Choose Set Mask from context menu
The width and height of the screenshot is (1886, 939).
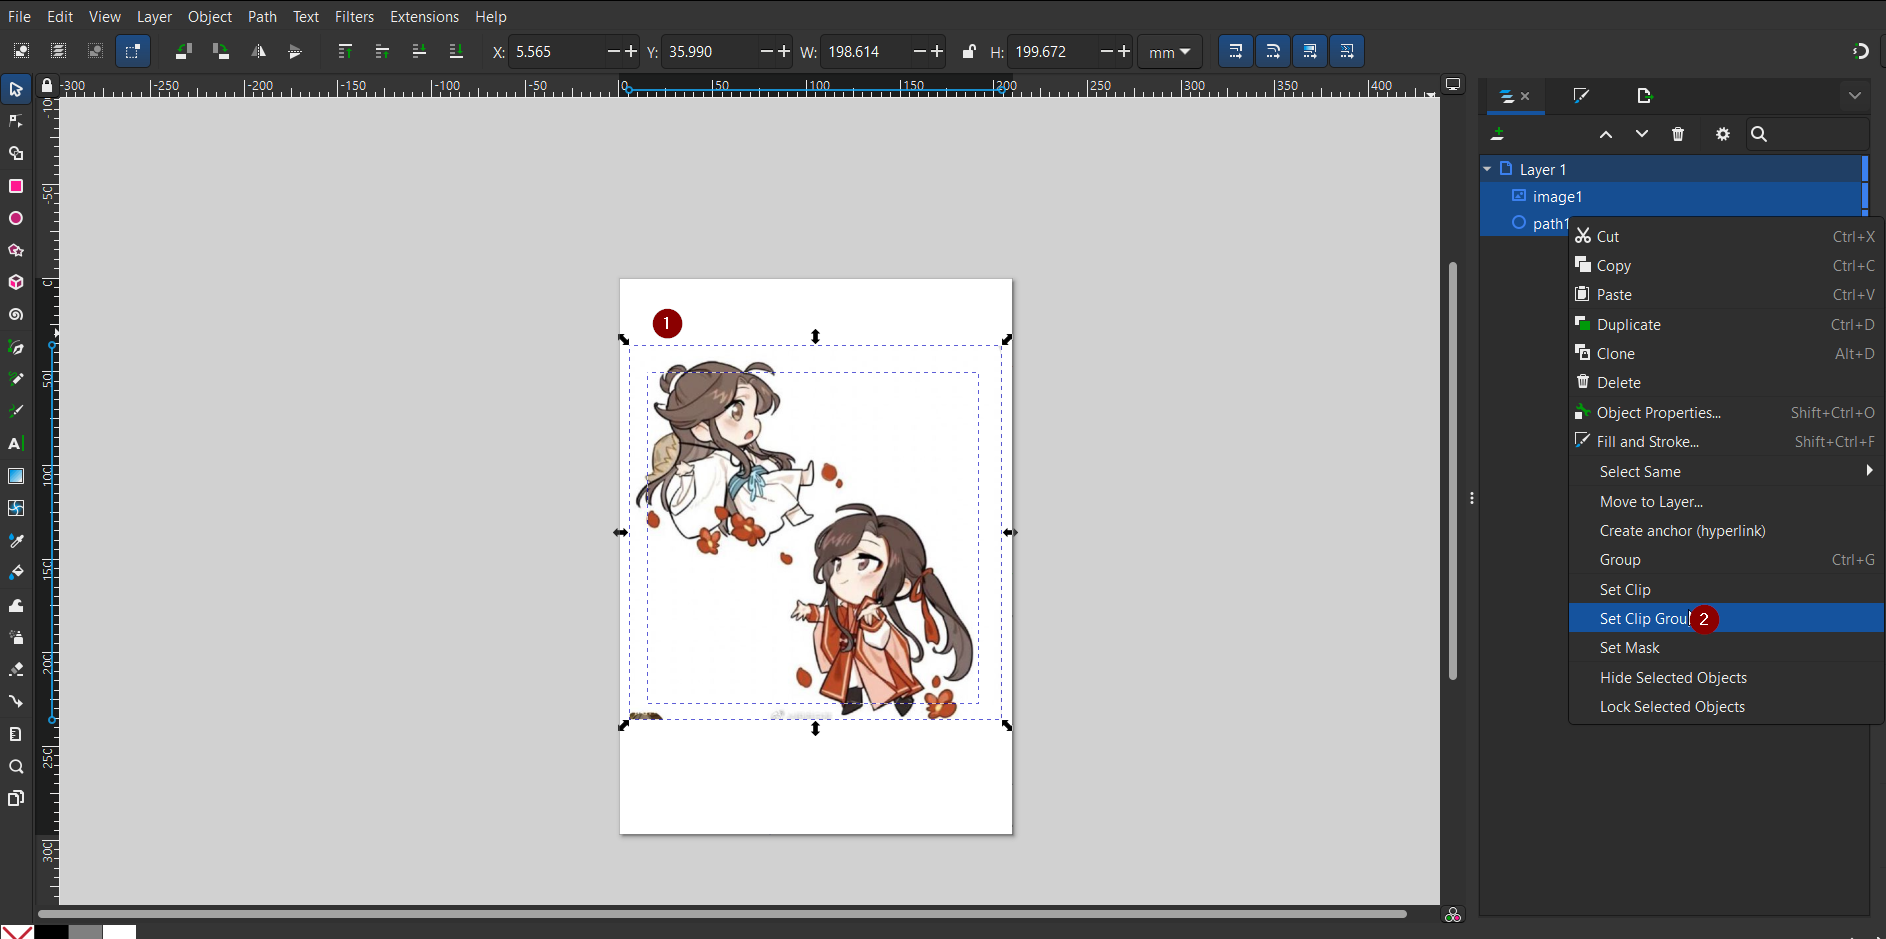point(1726,648)
